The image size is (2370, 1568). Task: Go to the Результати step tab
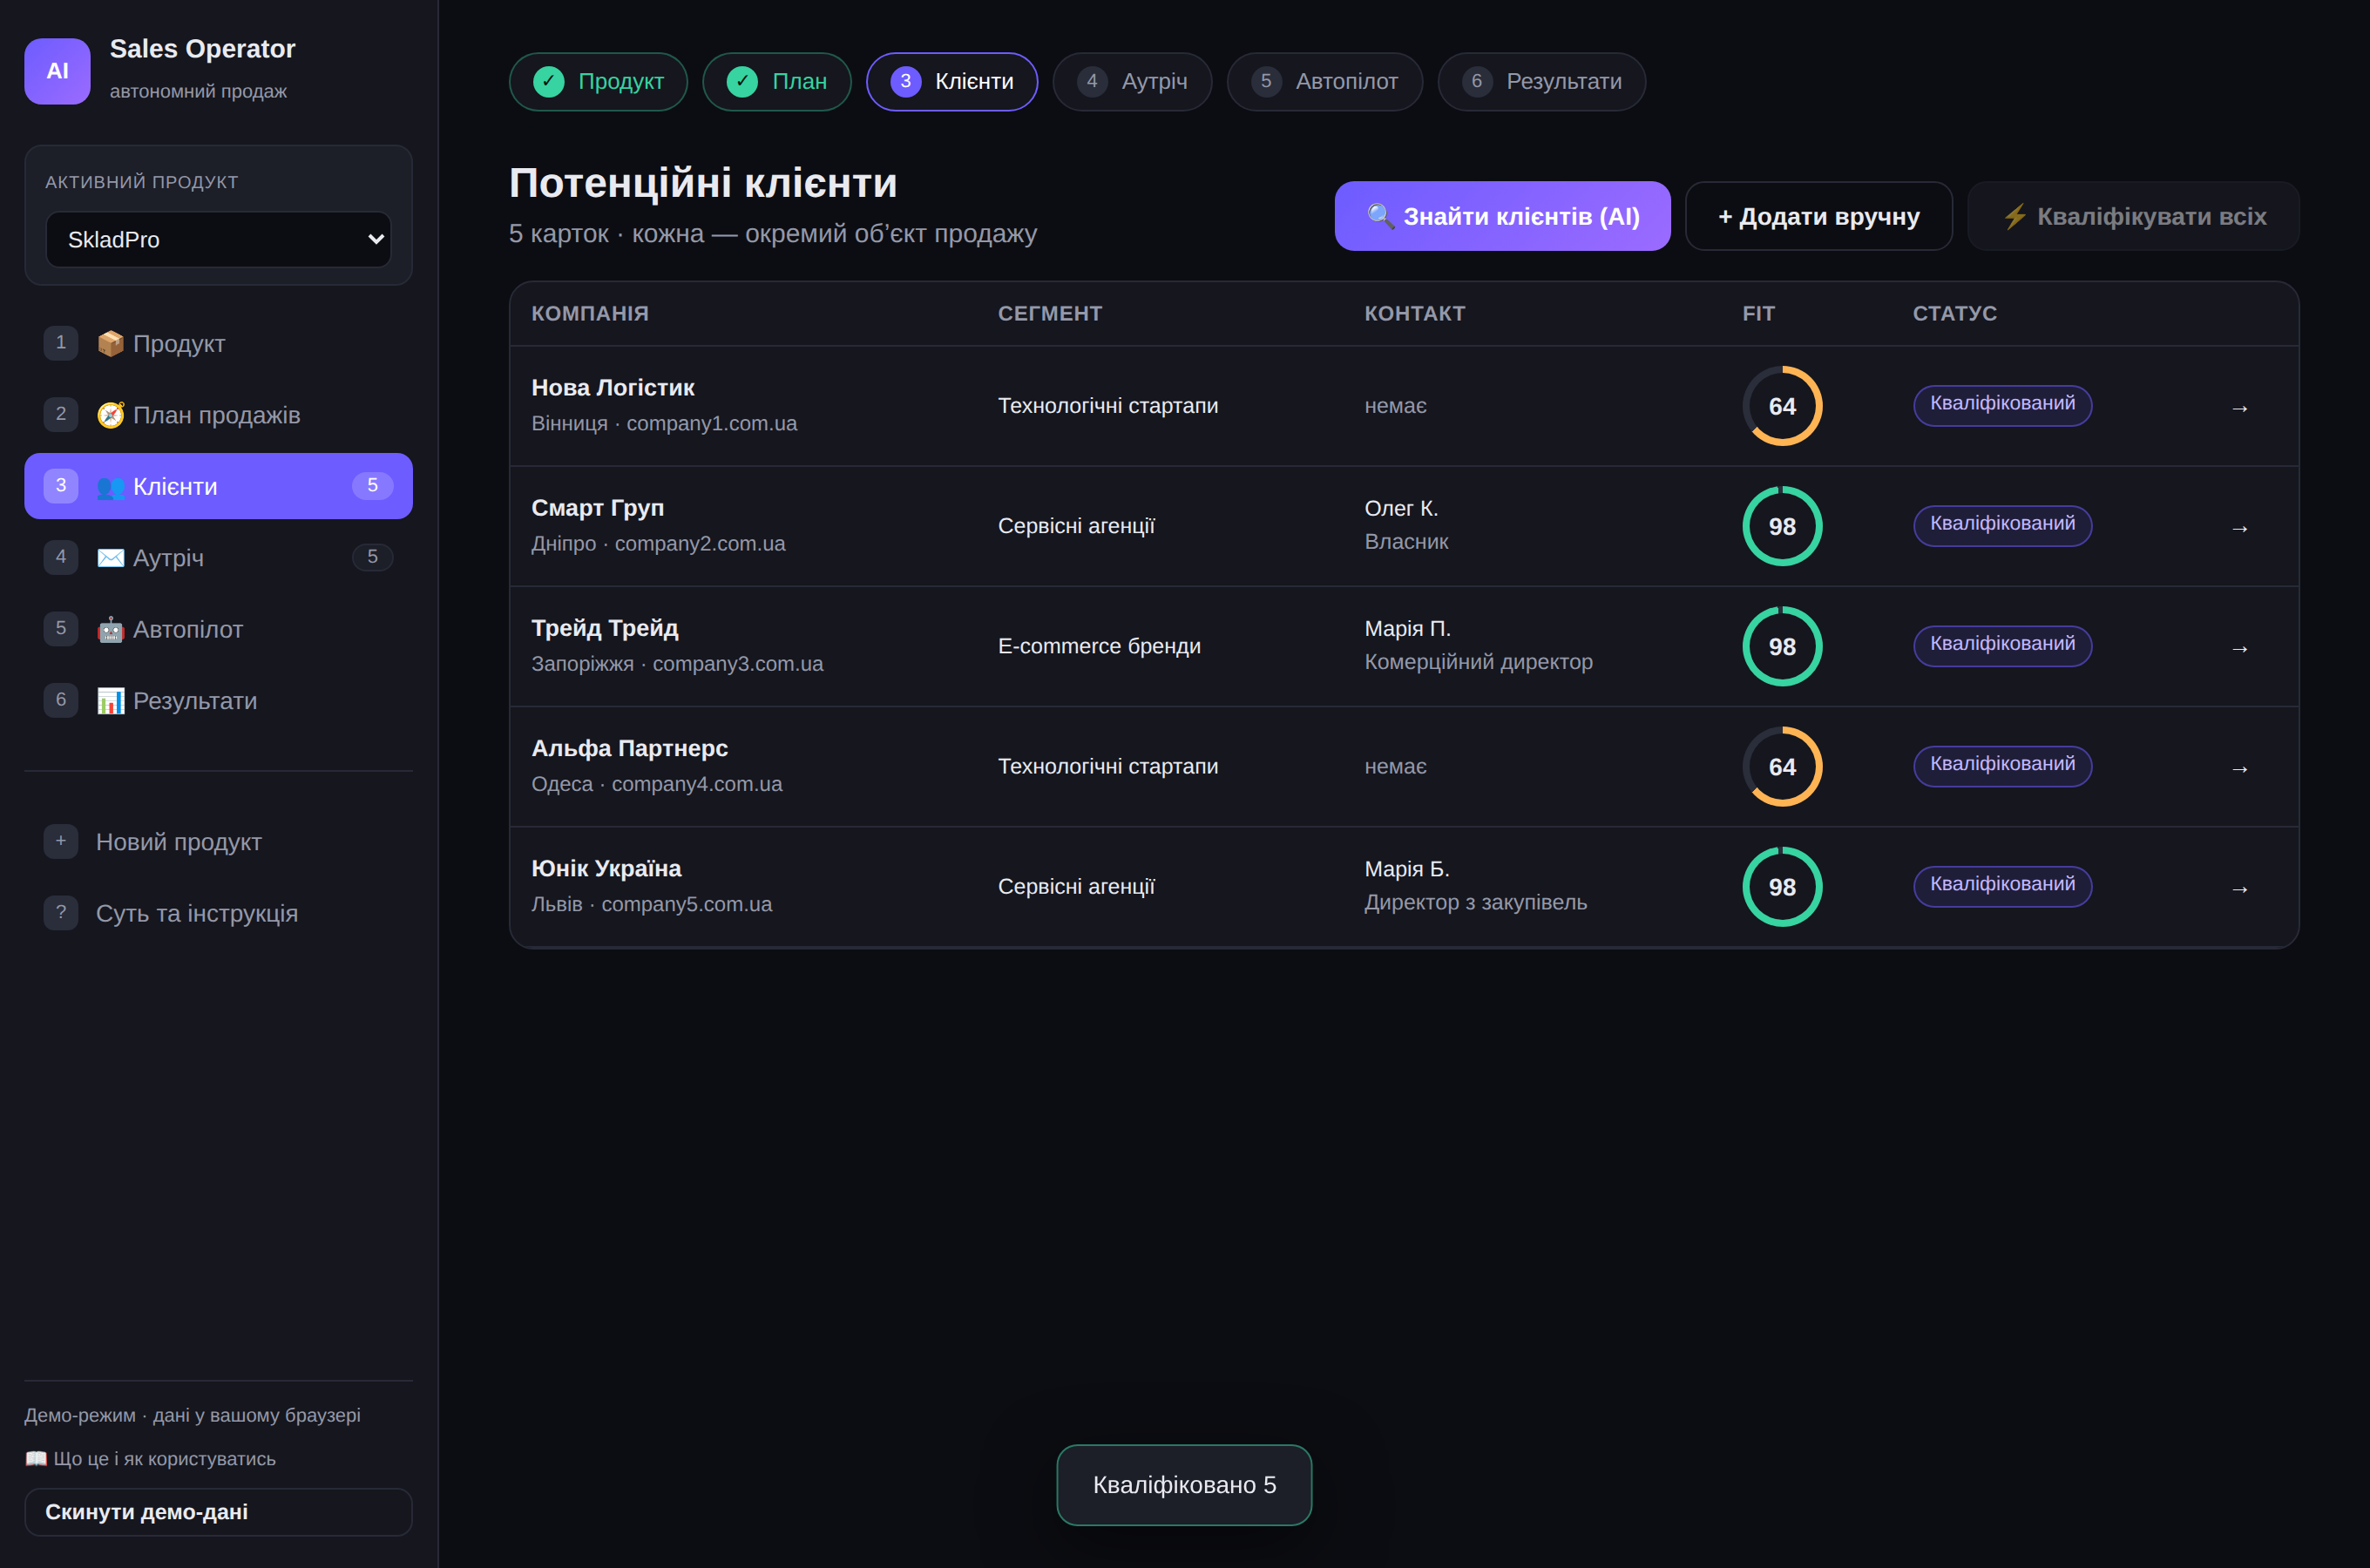pos(1541,82)
